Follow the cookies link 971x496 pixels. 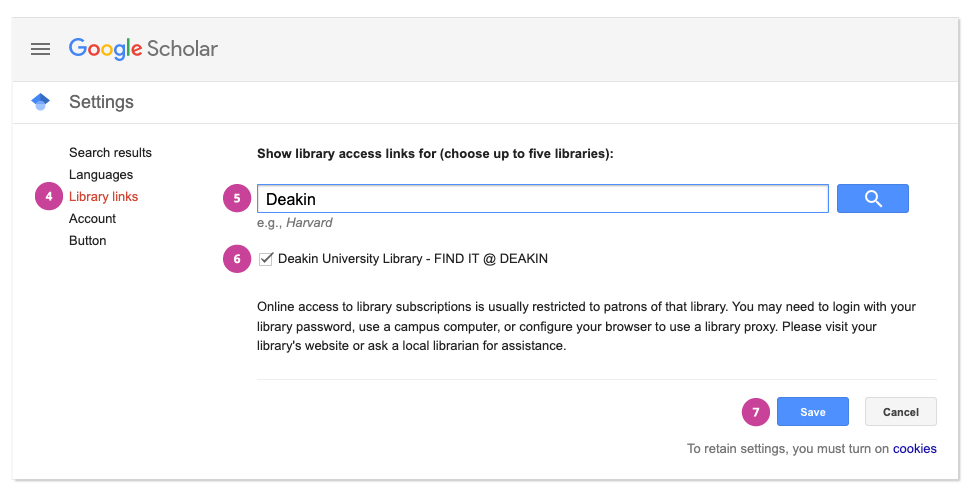pos(914,449)
